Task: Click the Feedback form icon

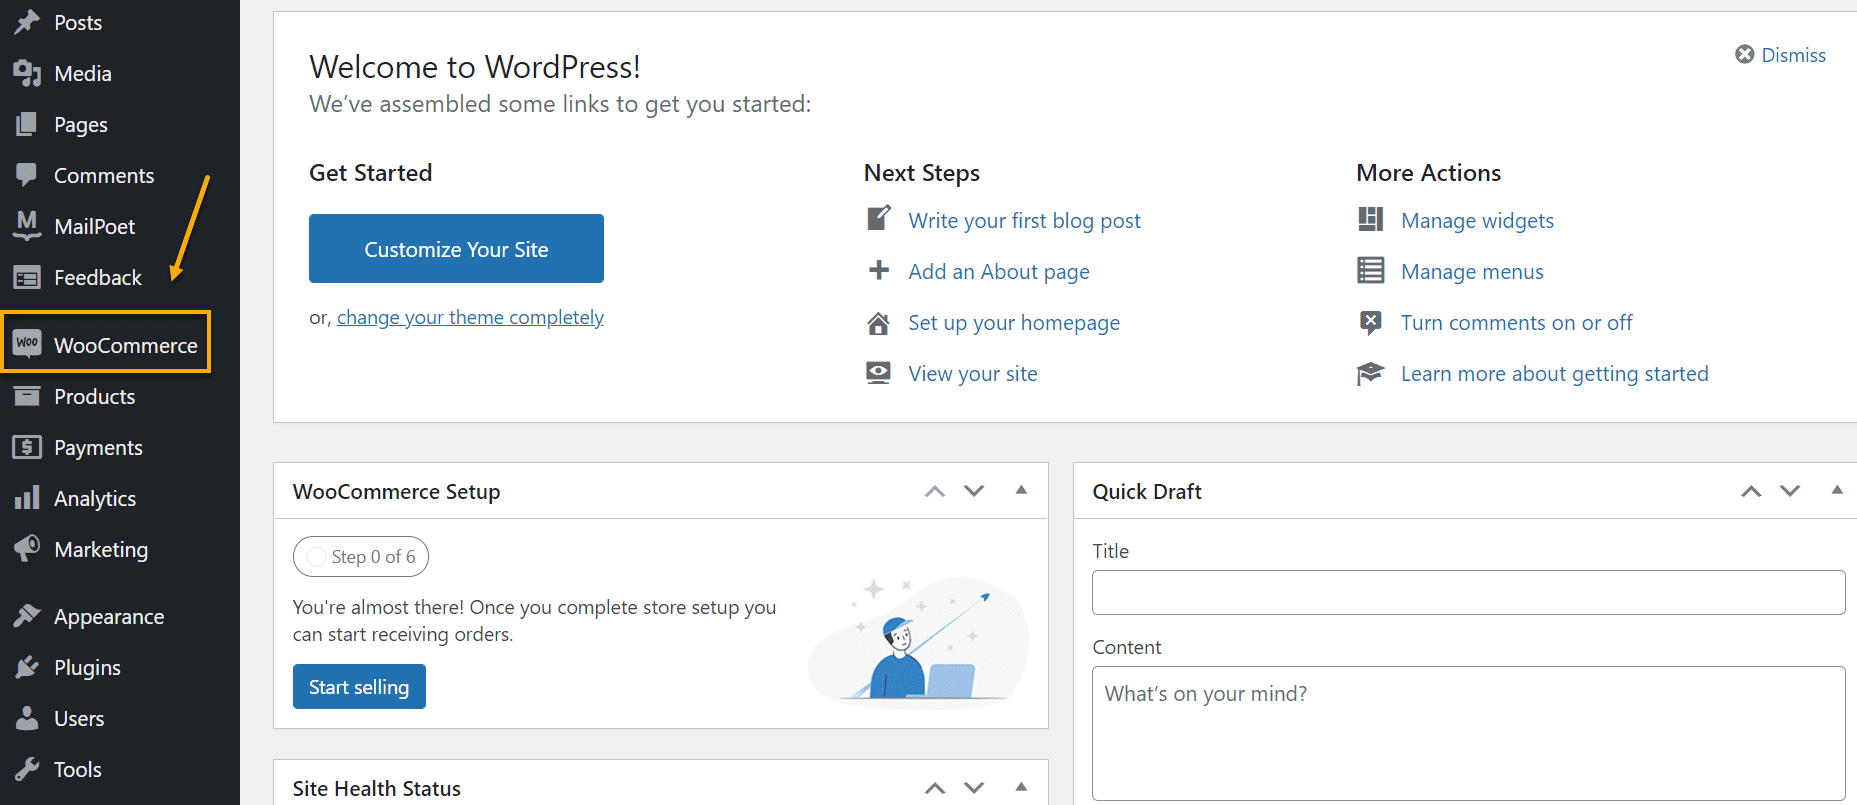Action: click(x=27, y=277)
